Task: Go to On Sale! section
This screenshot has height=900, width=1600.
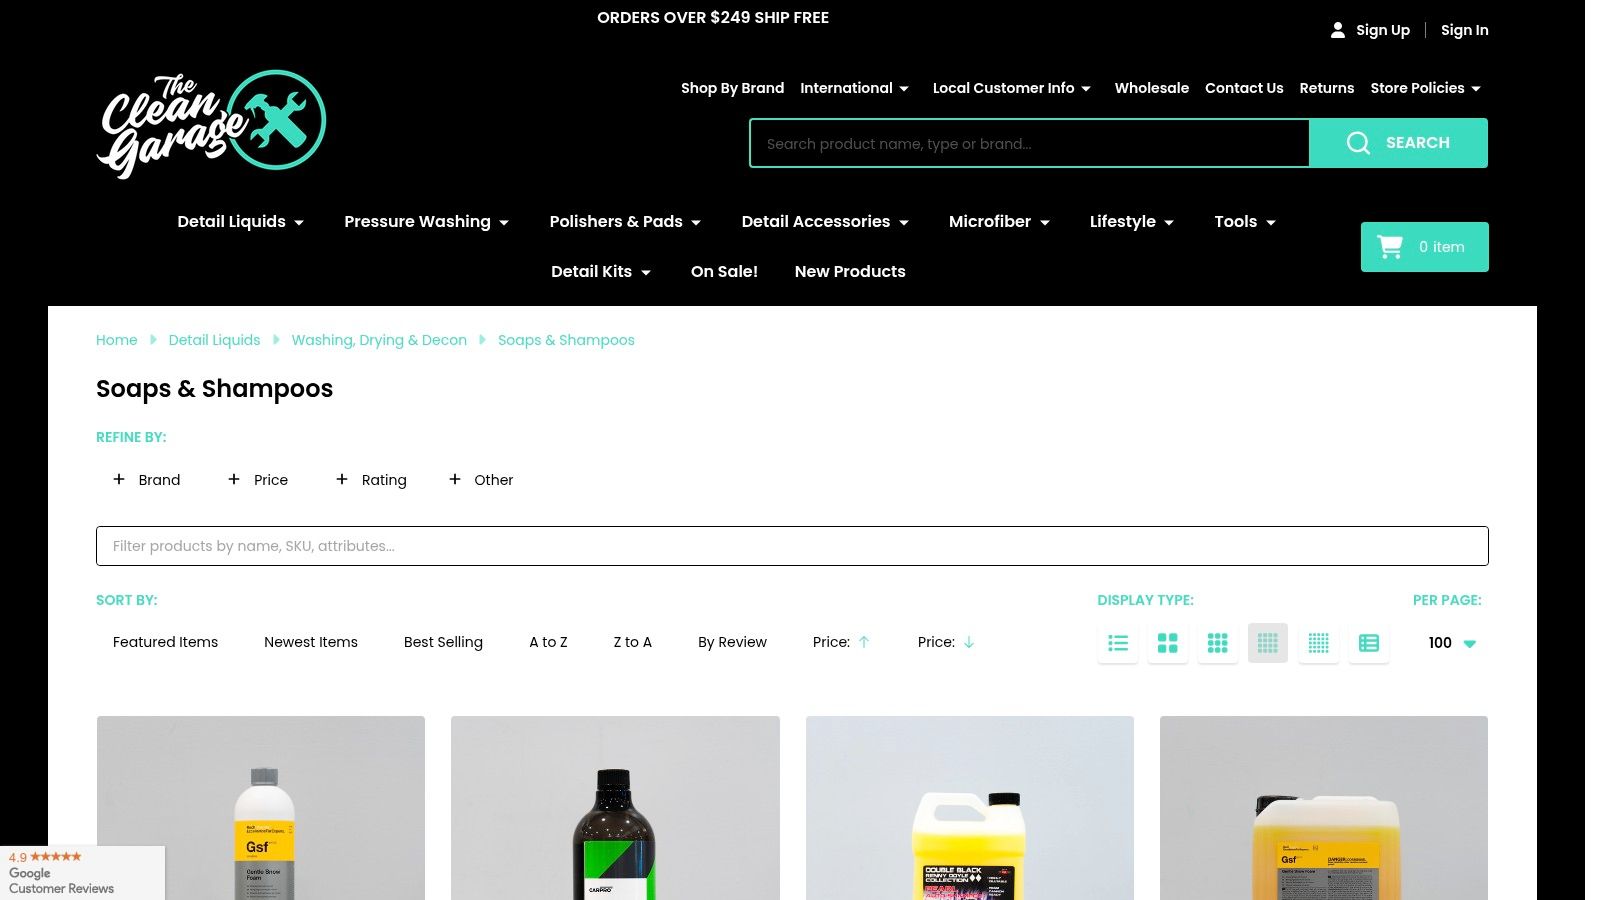Action: click(x=724, y=272)
